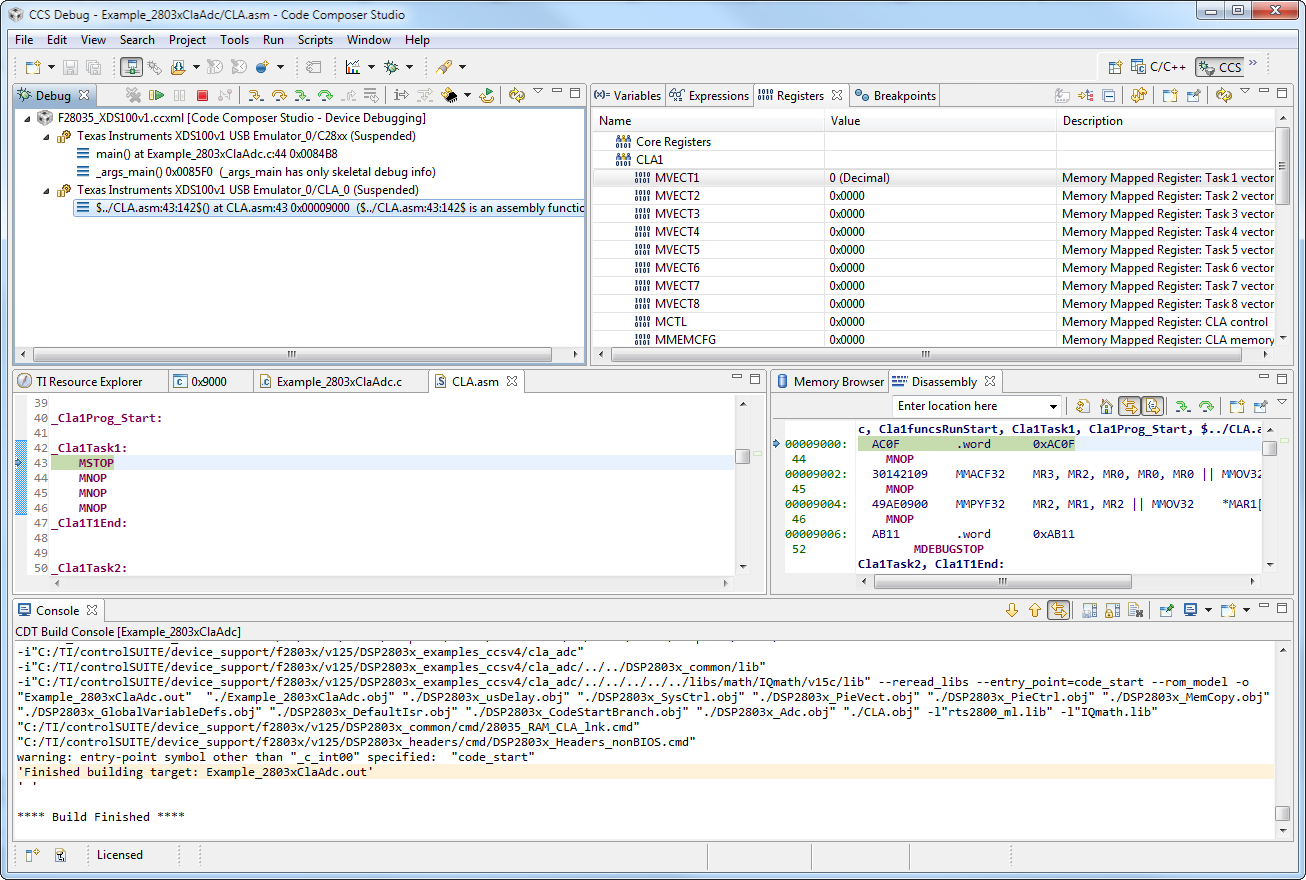
Task: Click the Open Perspective icon
Action: pyautogui.click(x=1116, y=67)
